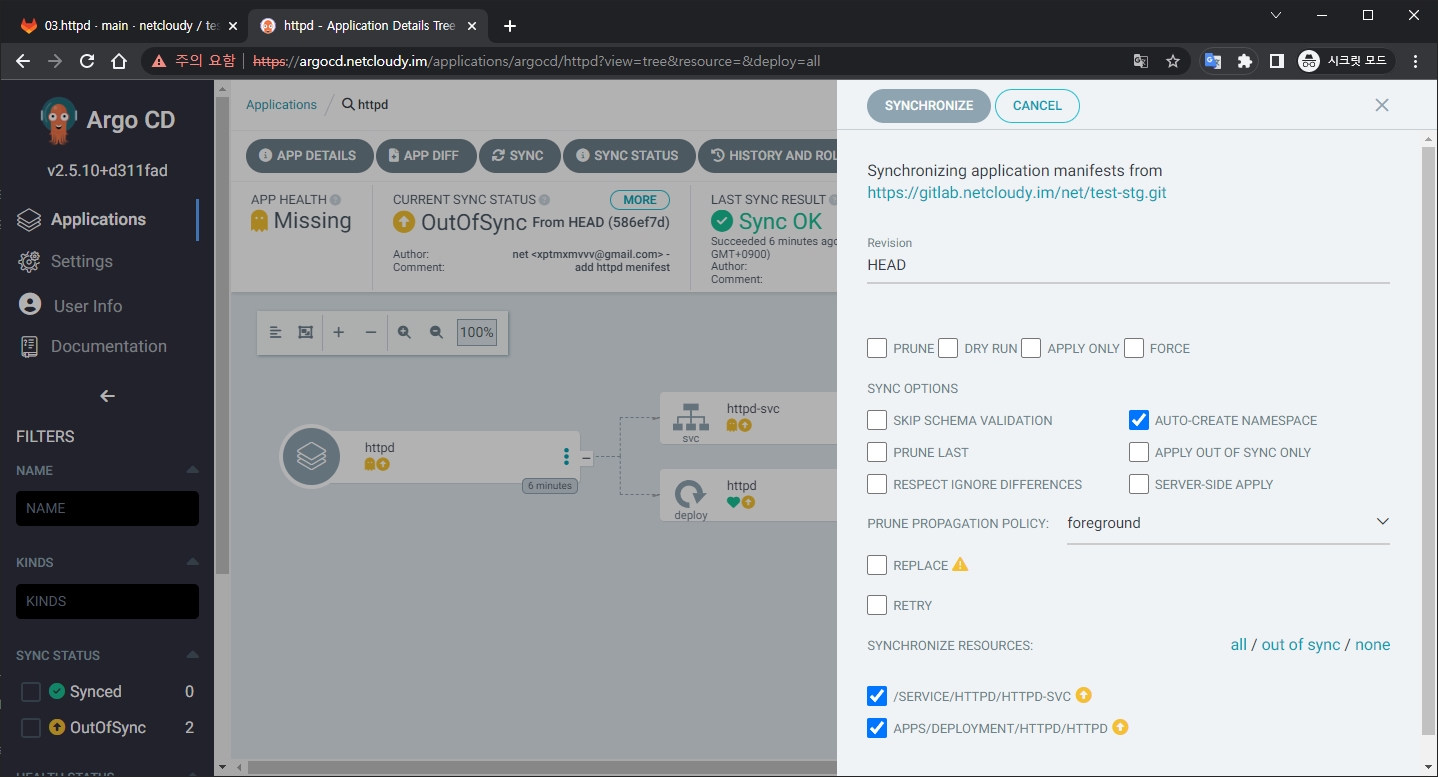Screen dimensions: 1438x777
Task: Enable the DRY RUN checkbox
Action: coord(948,348)
